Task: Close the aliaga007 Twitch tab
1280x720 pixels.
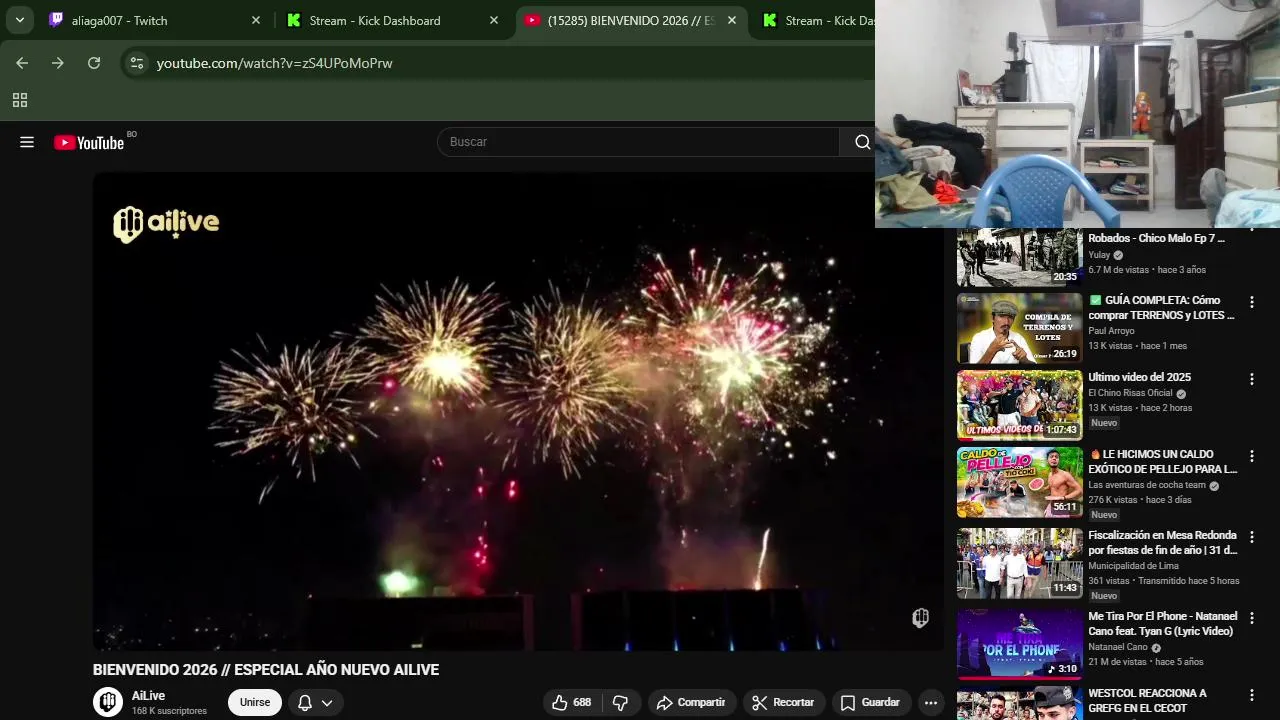Action: [x=255, y=20]
